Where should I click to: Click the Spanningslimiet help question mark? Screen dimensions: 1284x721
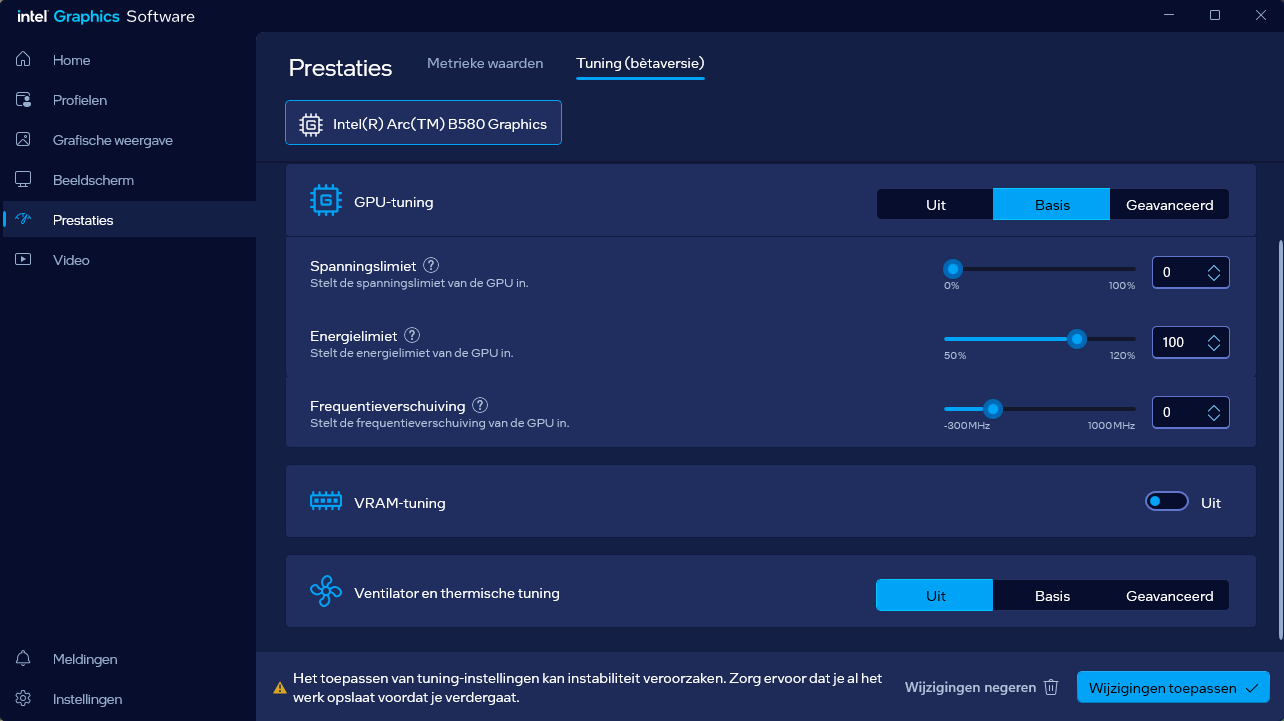(x=431, y=265)
